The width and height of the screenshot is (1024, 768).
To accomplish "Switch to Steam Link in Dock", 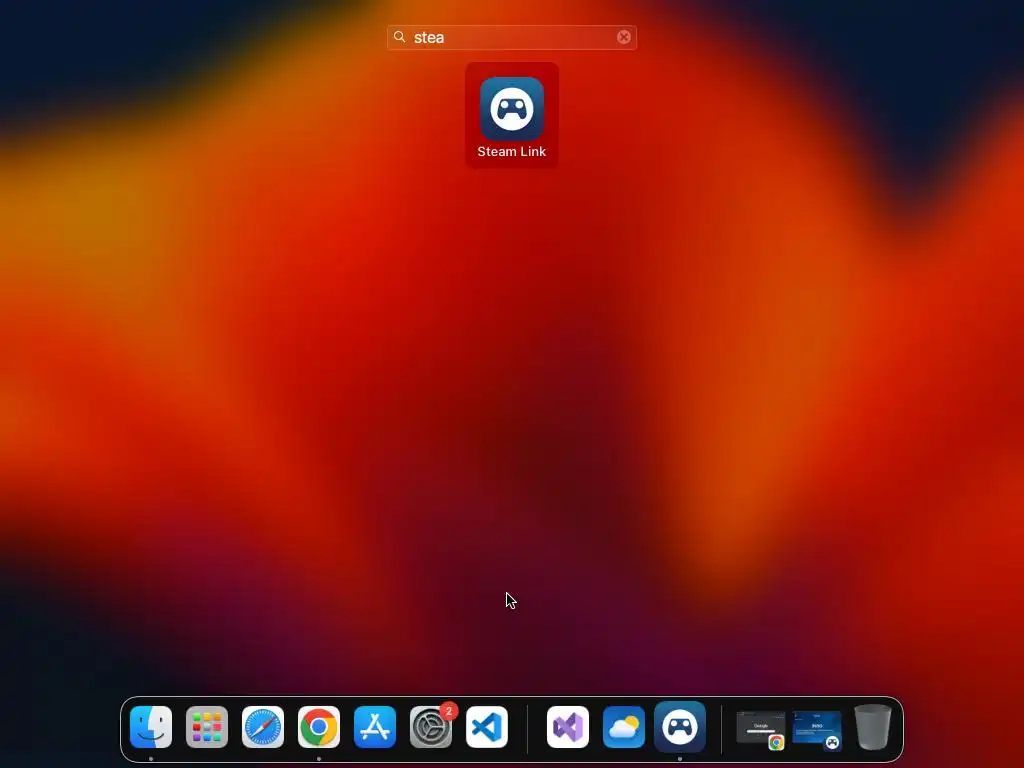I will coord(680,727).
